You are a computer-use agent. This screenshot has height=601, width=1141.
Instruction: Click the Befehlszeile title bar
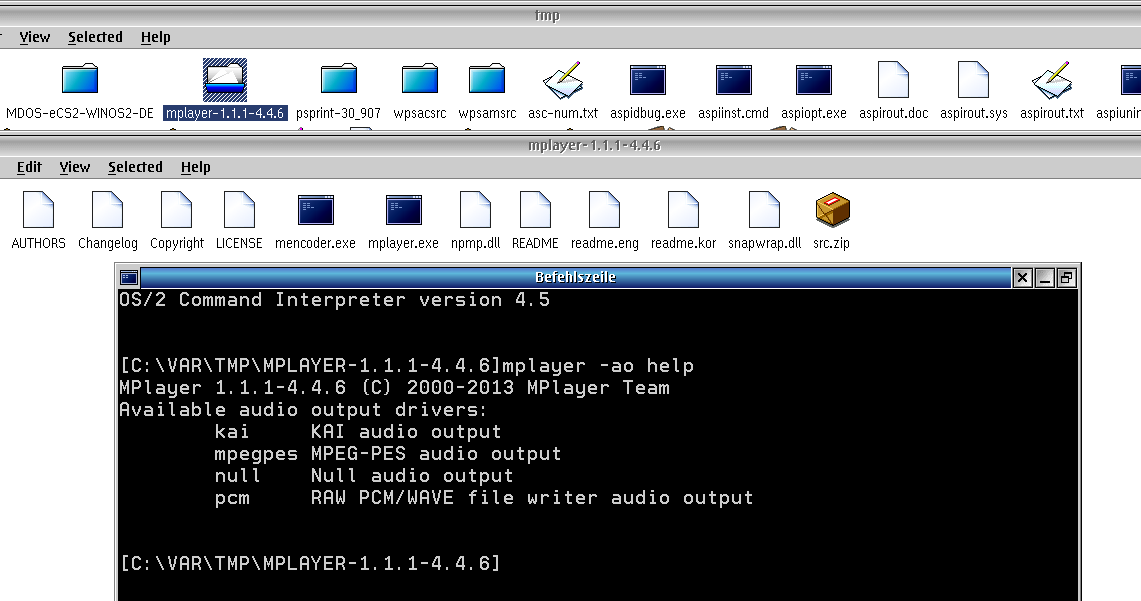[x=576, y=277]
